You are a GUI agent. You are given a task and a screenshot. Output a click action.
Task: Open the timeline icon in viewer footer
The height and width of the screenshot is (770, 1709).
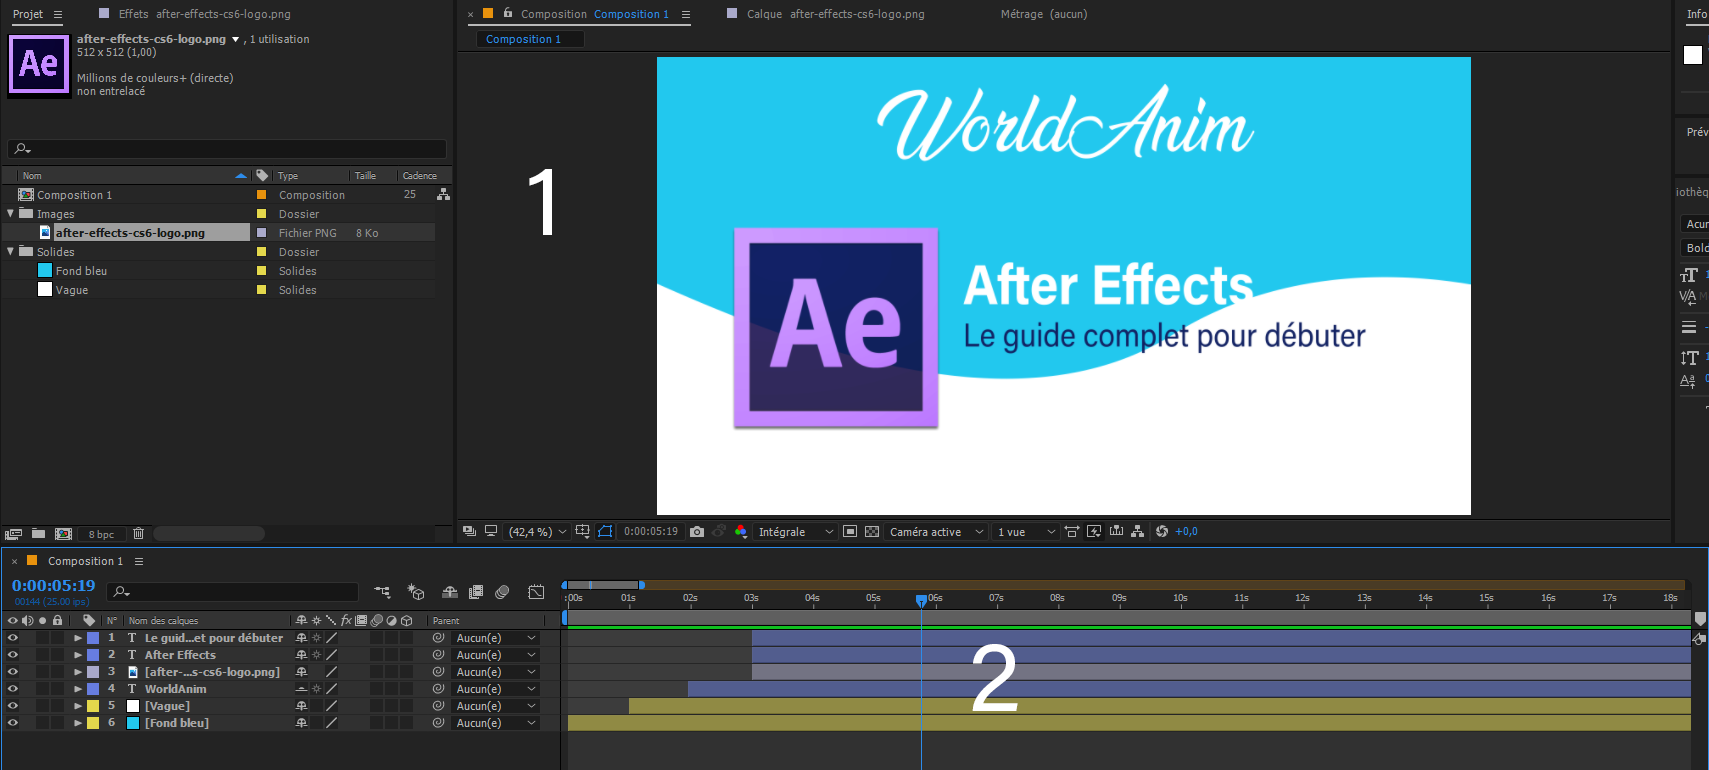[1116, 532]
